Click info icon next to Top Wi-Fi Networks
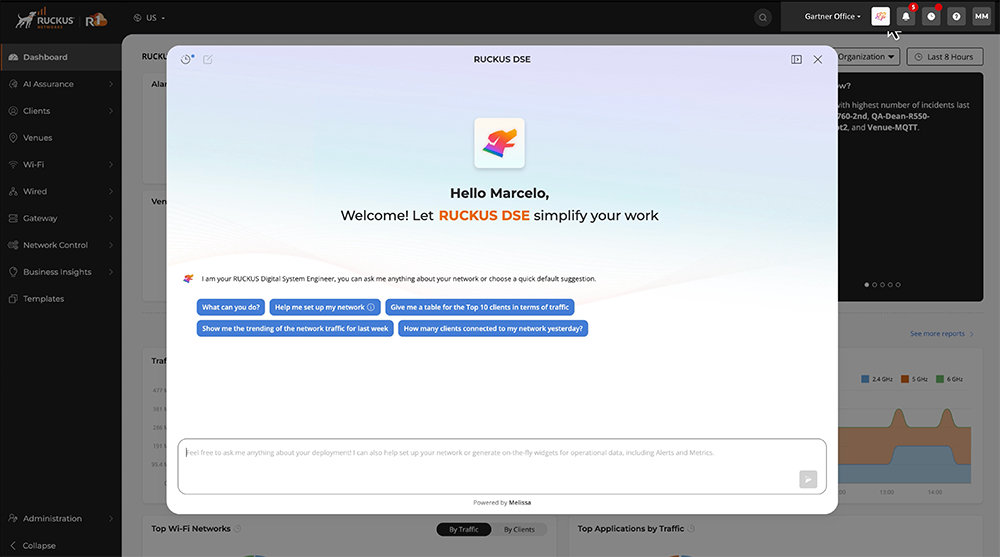1000x557 pixels. click(237, 528)
